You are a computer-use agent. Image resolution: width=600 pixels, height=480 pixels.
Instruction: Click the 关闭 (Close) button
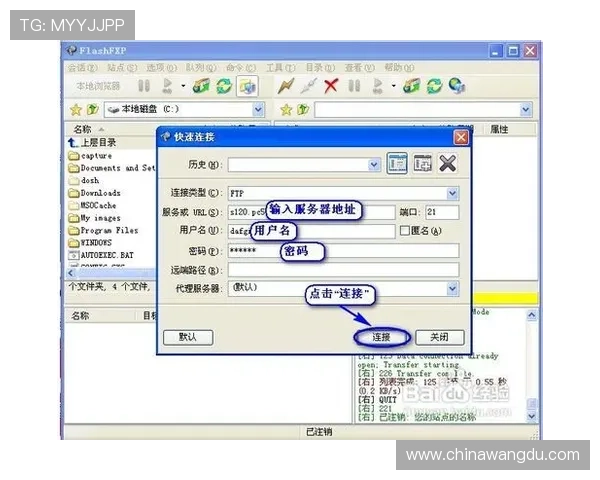439,337
